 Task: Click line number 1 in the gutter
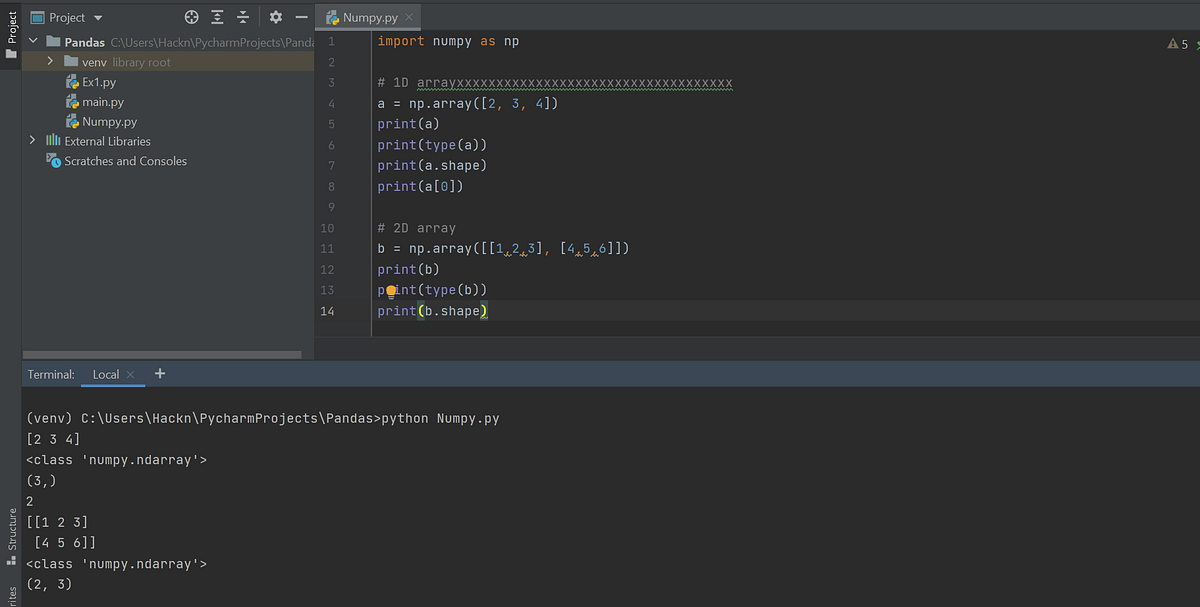tap(331, 42)
